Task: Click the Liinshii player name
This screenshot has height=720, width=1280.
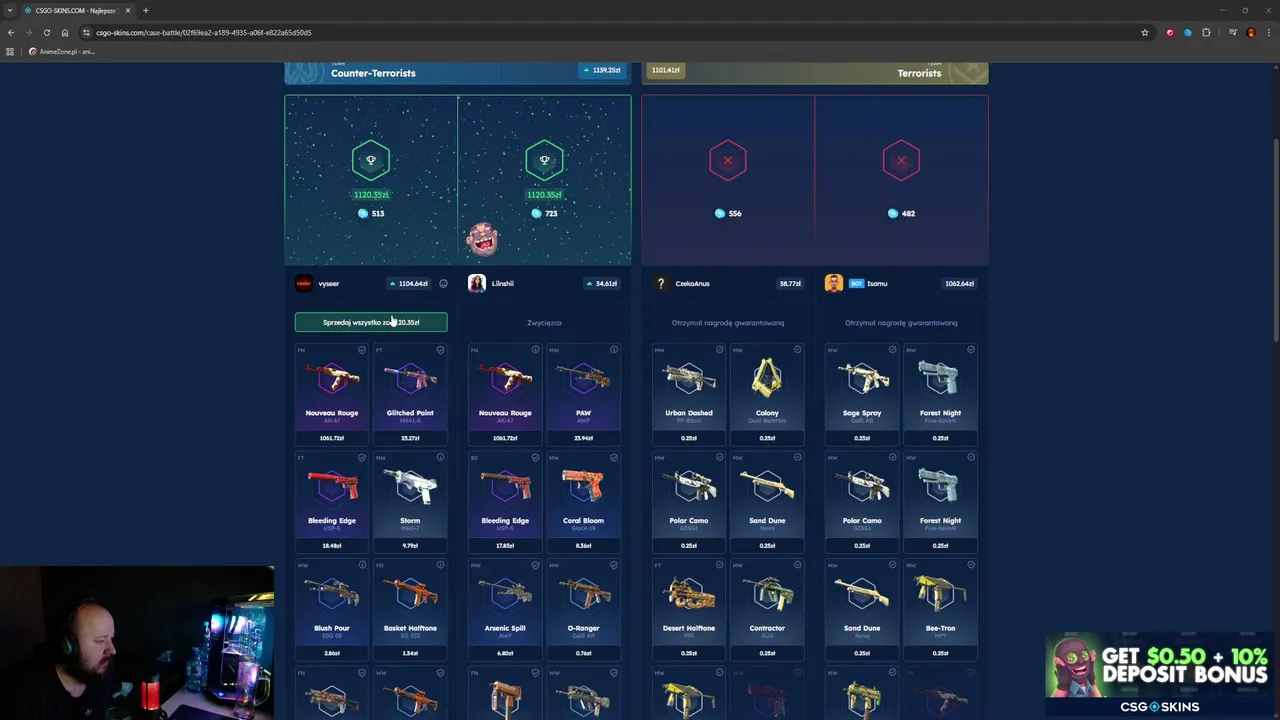Action: click(x=502, y=283)
